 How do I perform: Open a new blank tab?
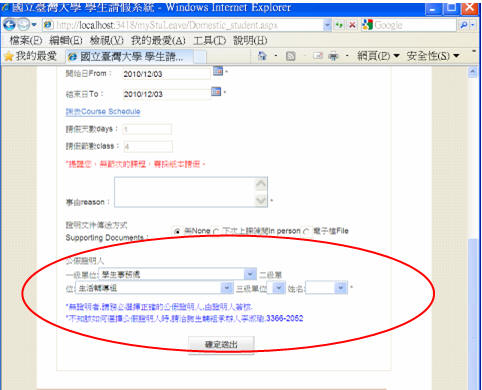click(200, 57)
